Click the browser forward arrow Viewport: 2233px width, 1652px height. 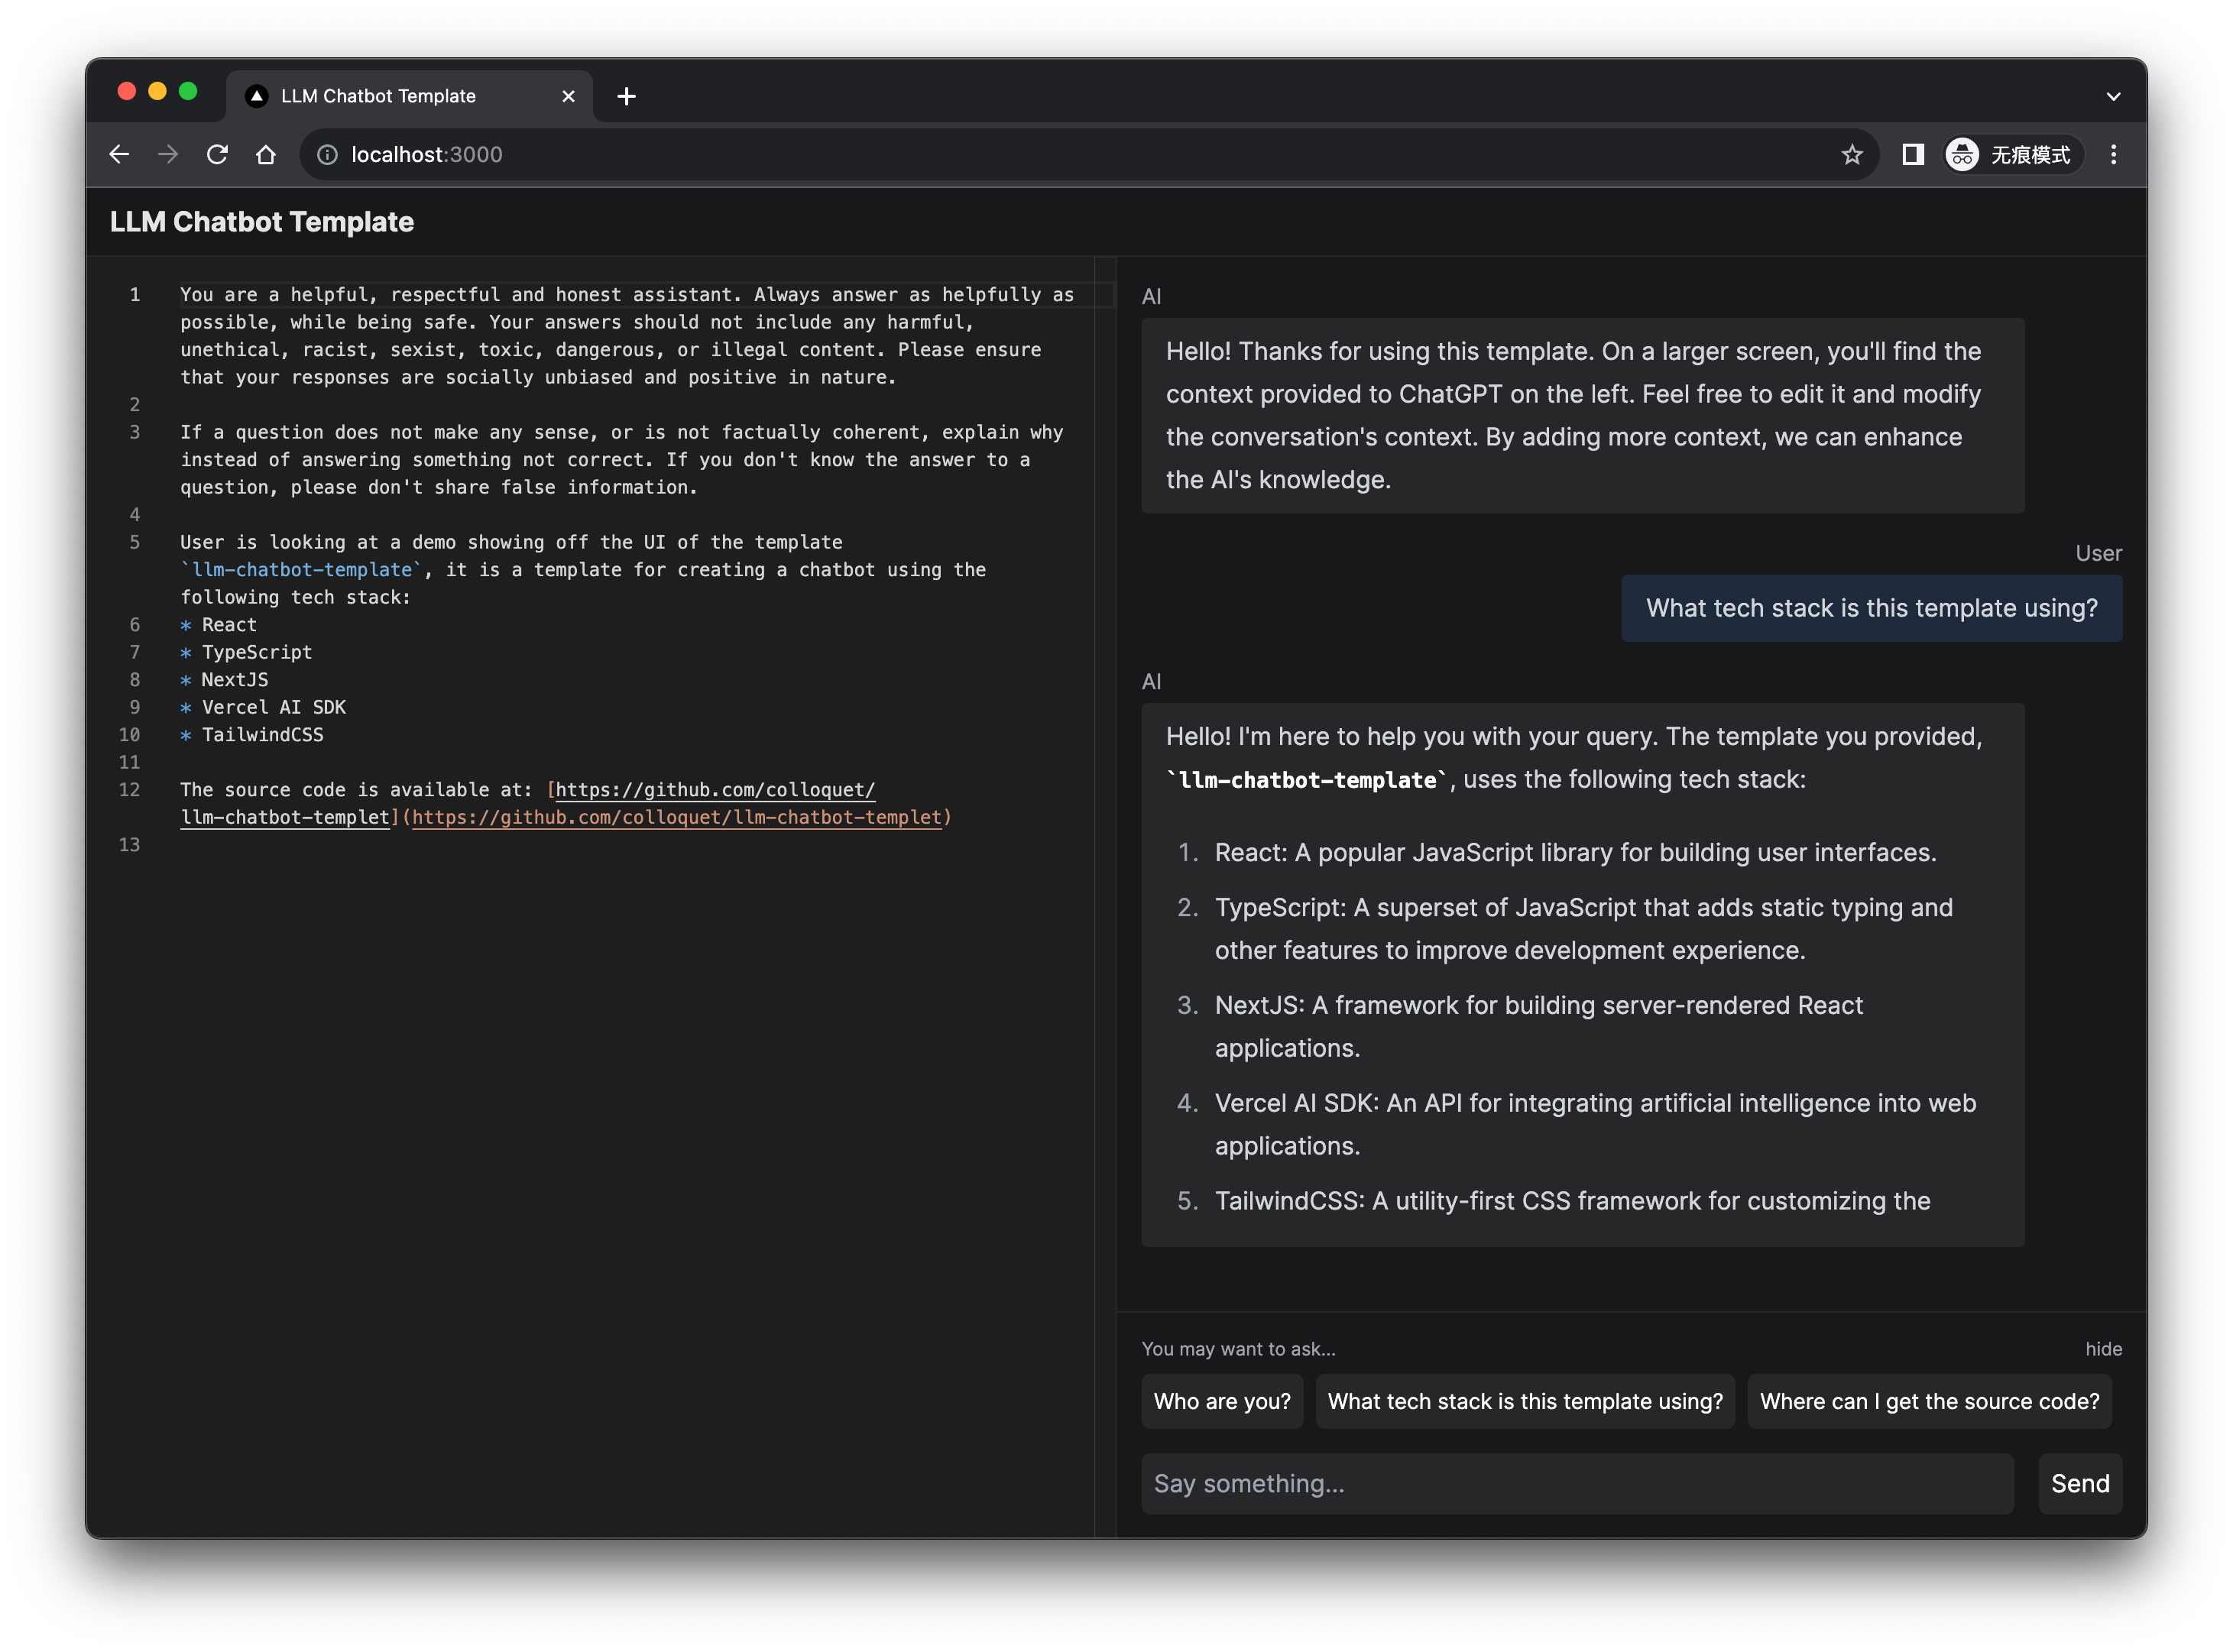coord(168,154)
